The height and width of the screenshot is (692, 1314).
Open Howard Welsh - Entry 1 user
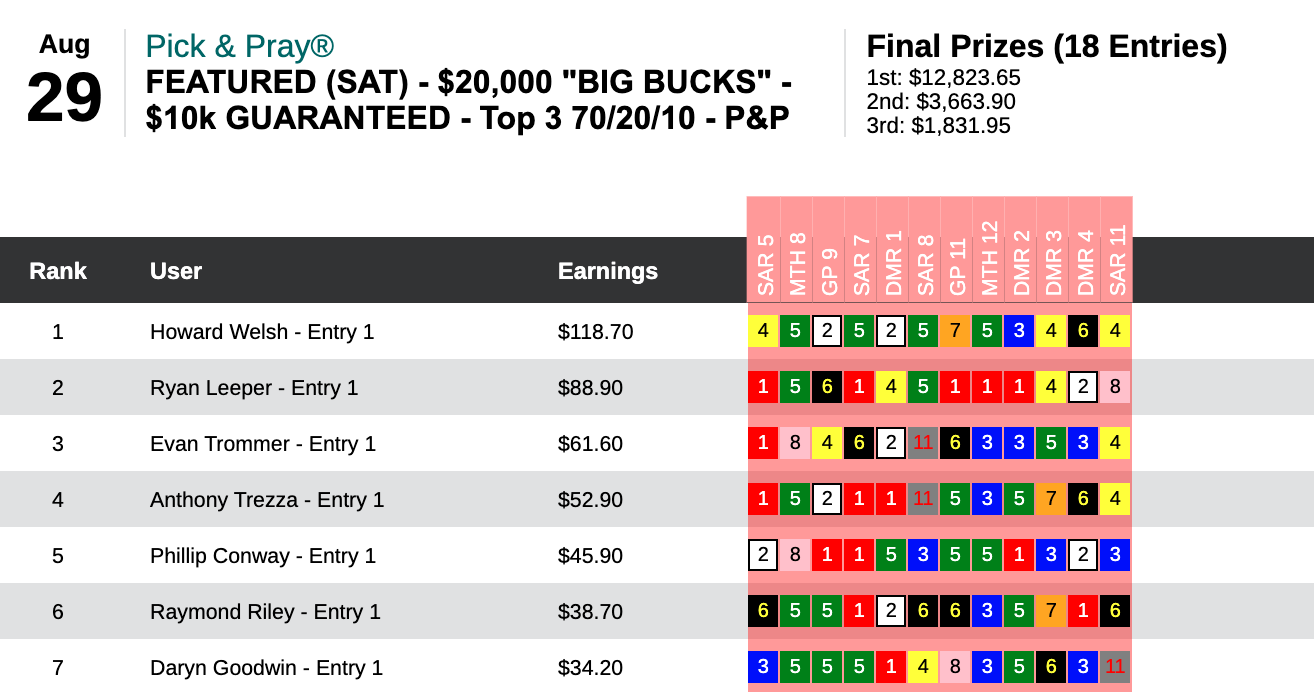(262, 332)
